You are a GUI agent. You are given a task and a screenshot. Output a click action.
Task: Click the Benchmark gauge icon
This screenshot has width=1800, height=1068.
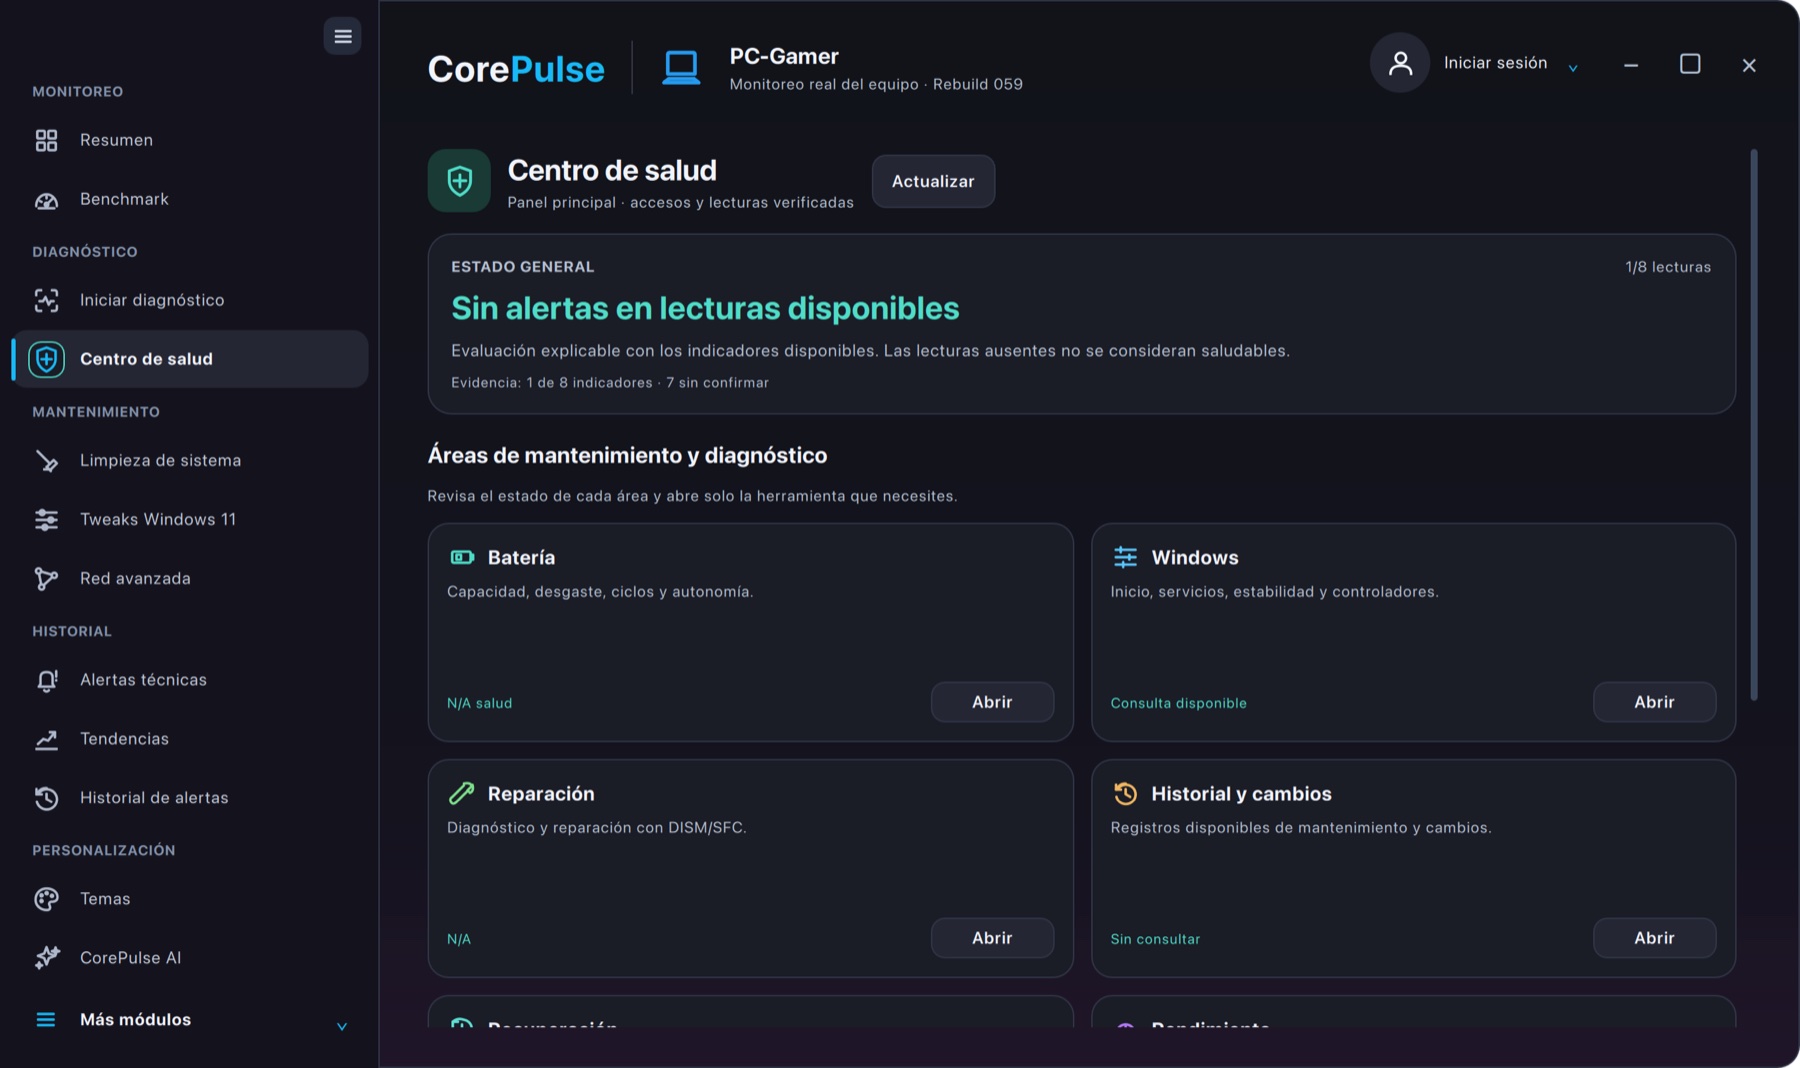46,200
